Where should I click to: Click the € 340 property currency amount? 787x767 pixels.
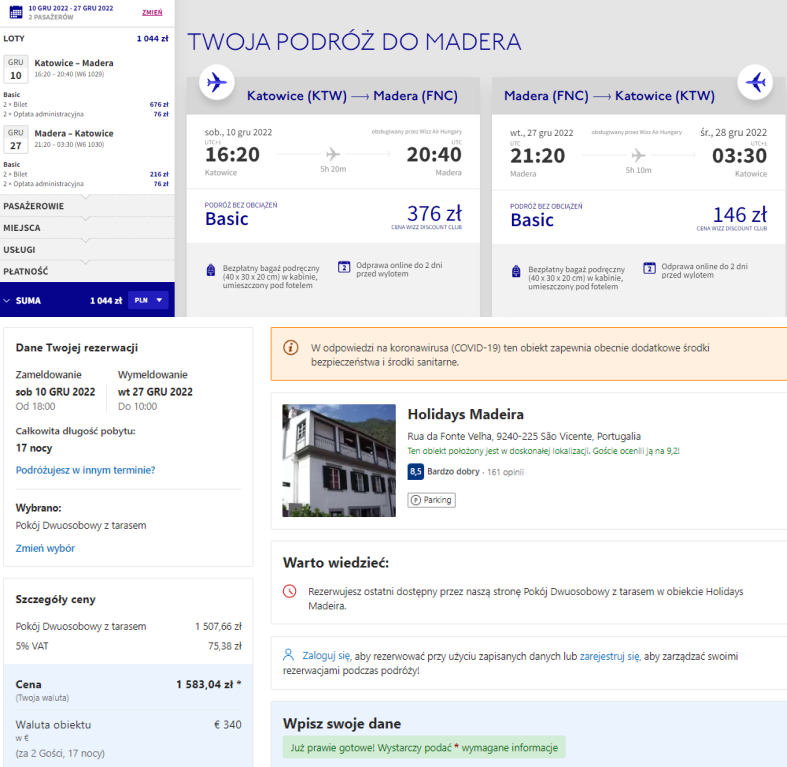pyautogui.click(x=227, y=724)
